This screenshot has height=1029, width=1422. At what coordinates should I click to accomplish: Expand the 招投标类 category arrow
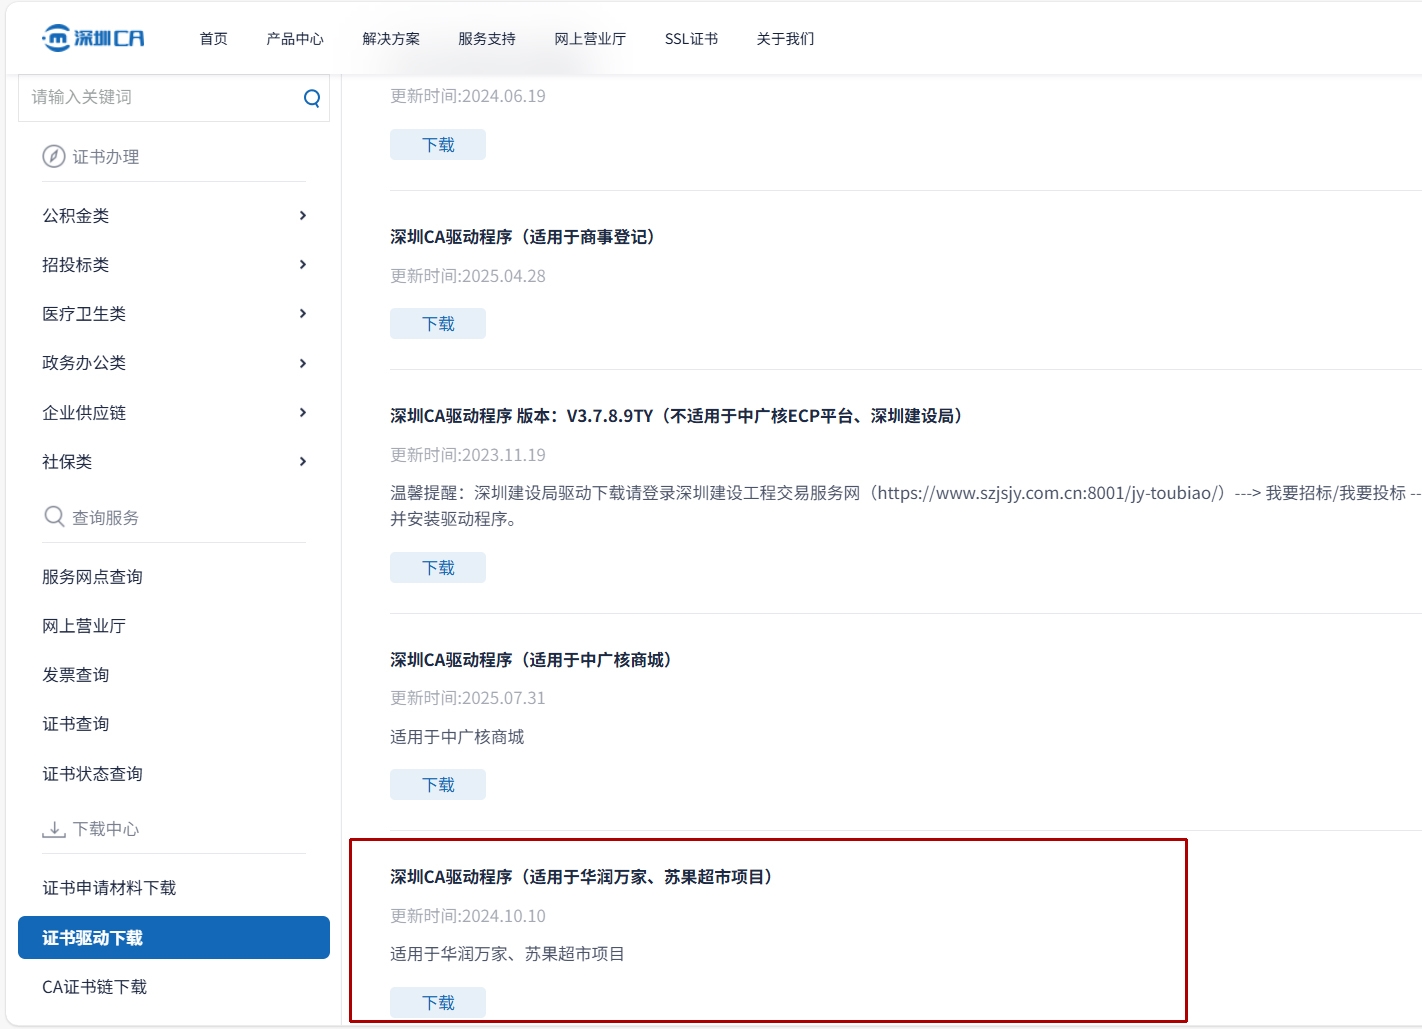click(303, 265)
